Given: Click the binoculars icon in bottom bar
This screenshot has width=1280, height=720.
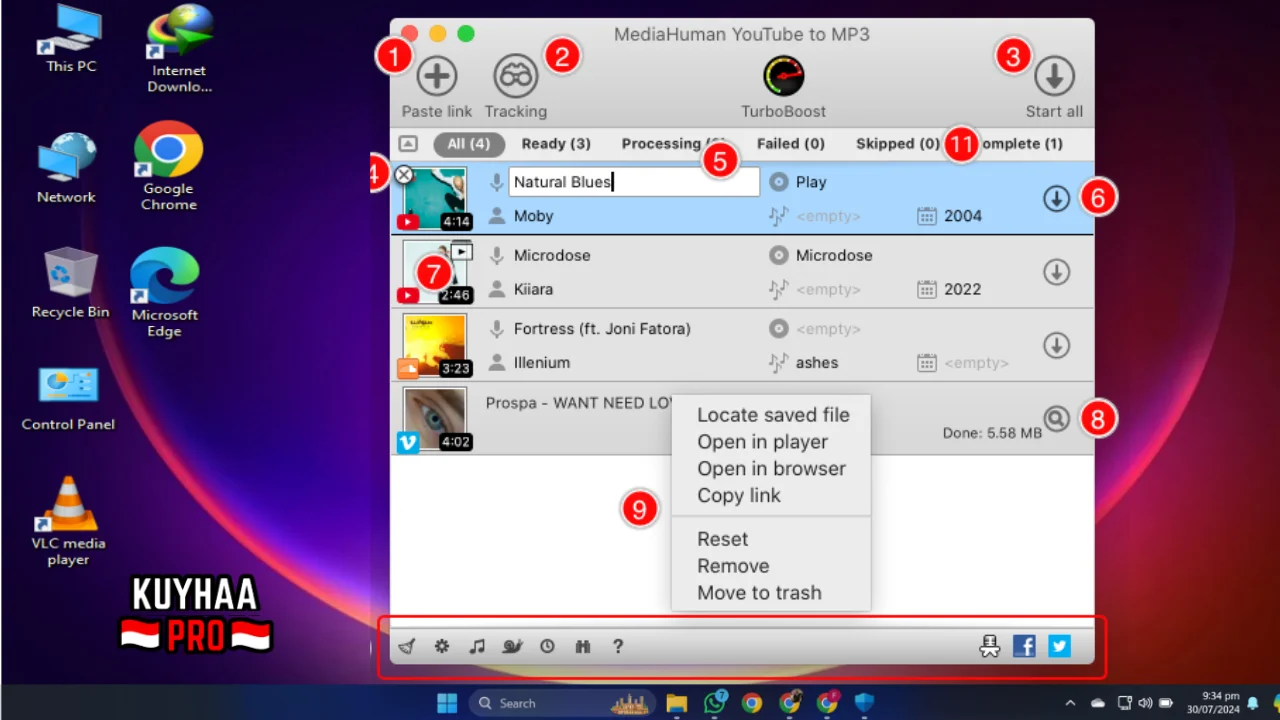Looking at the screenshot, I should coord(583,647).
